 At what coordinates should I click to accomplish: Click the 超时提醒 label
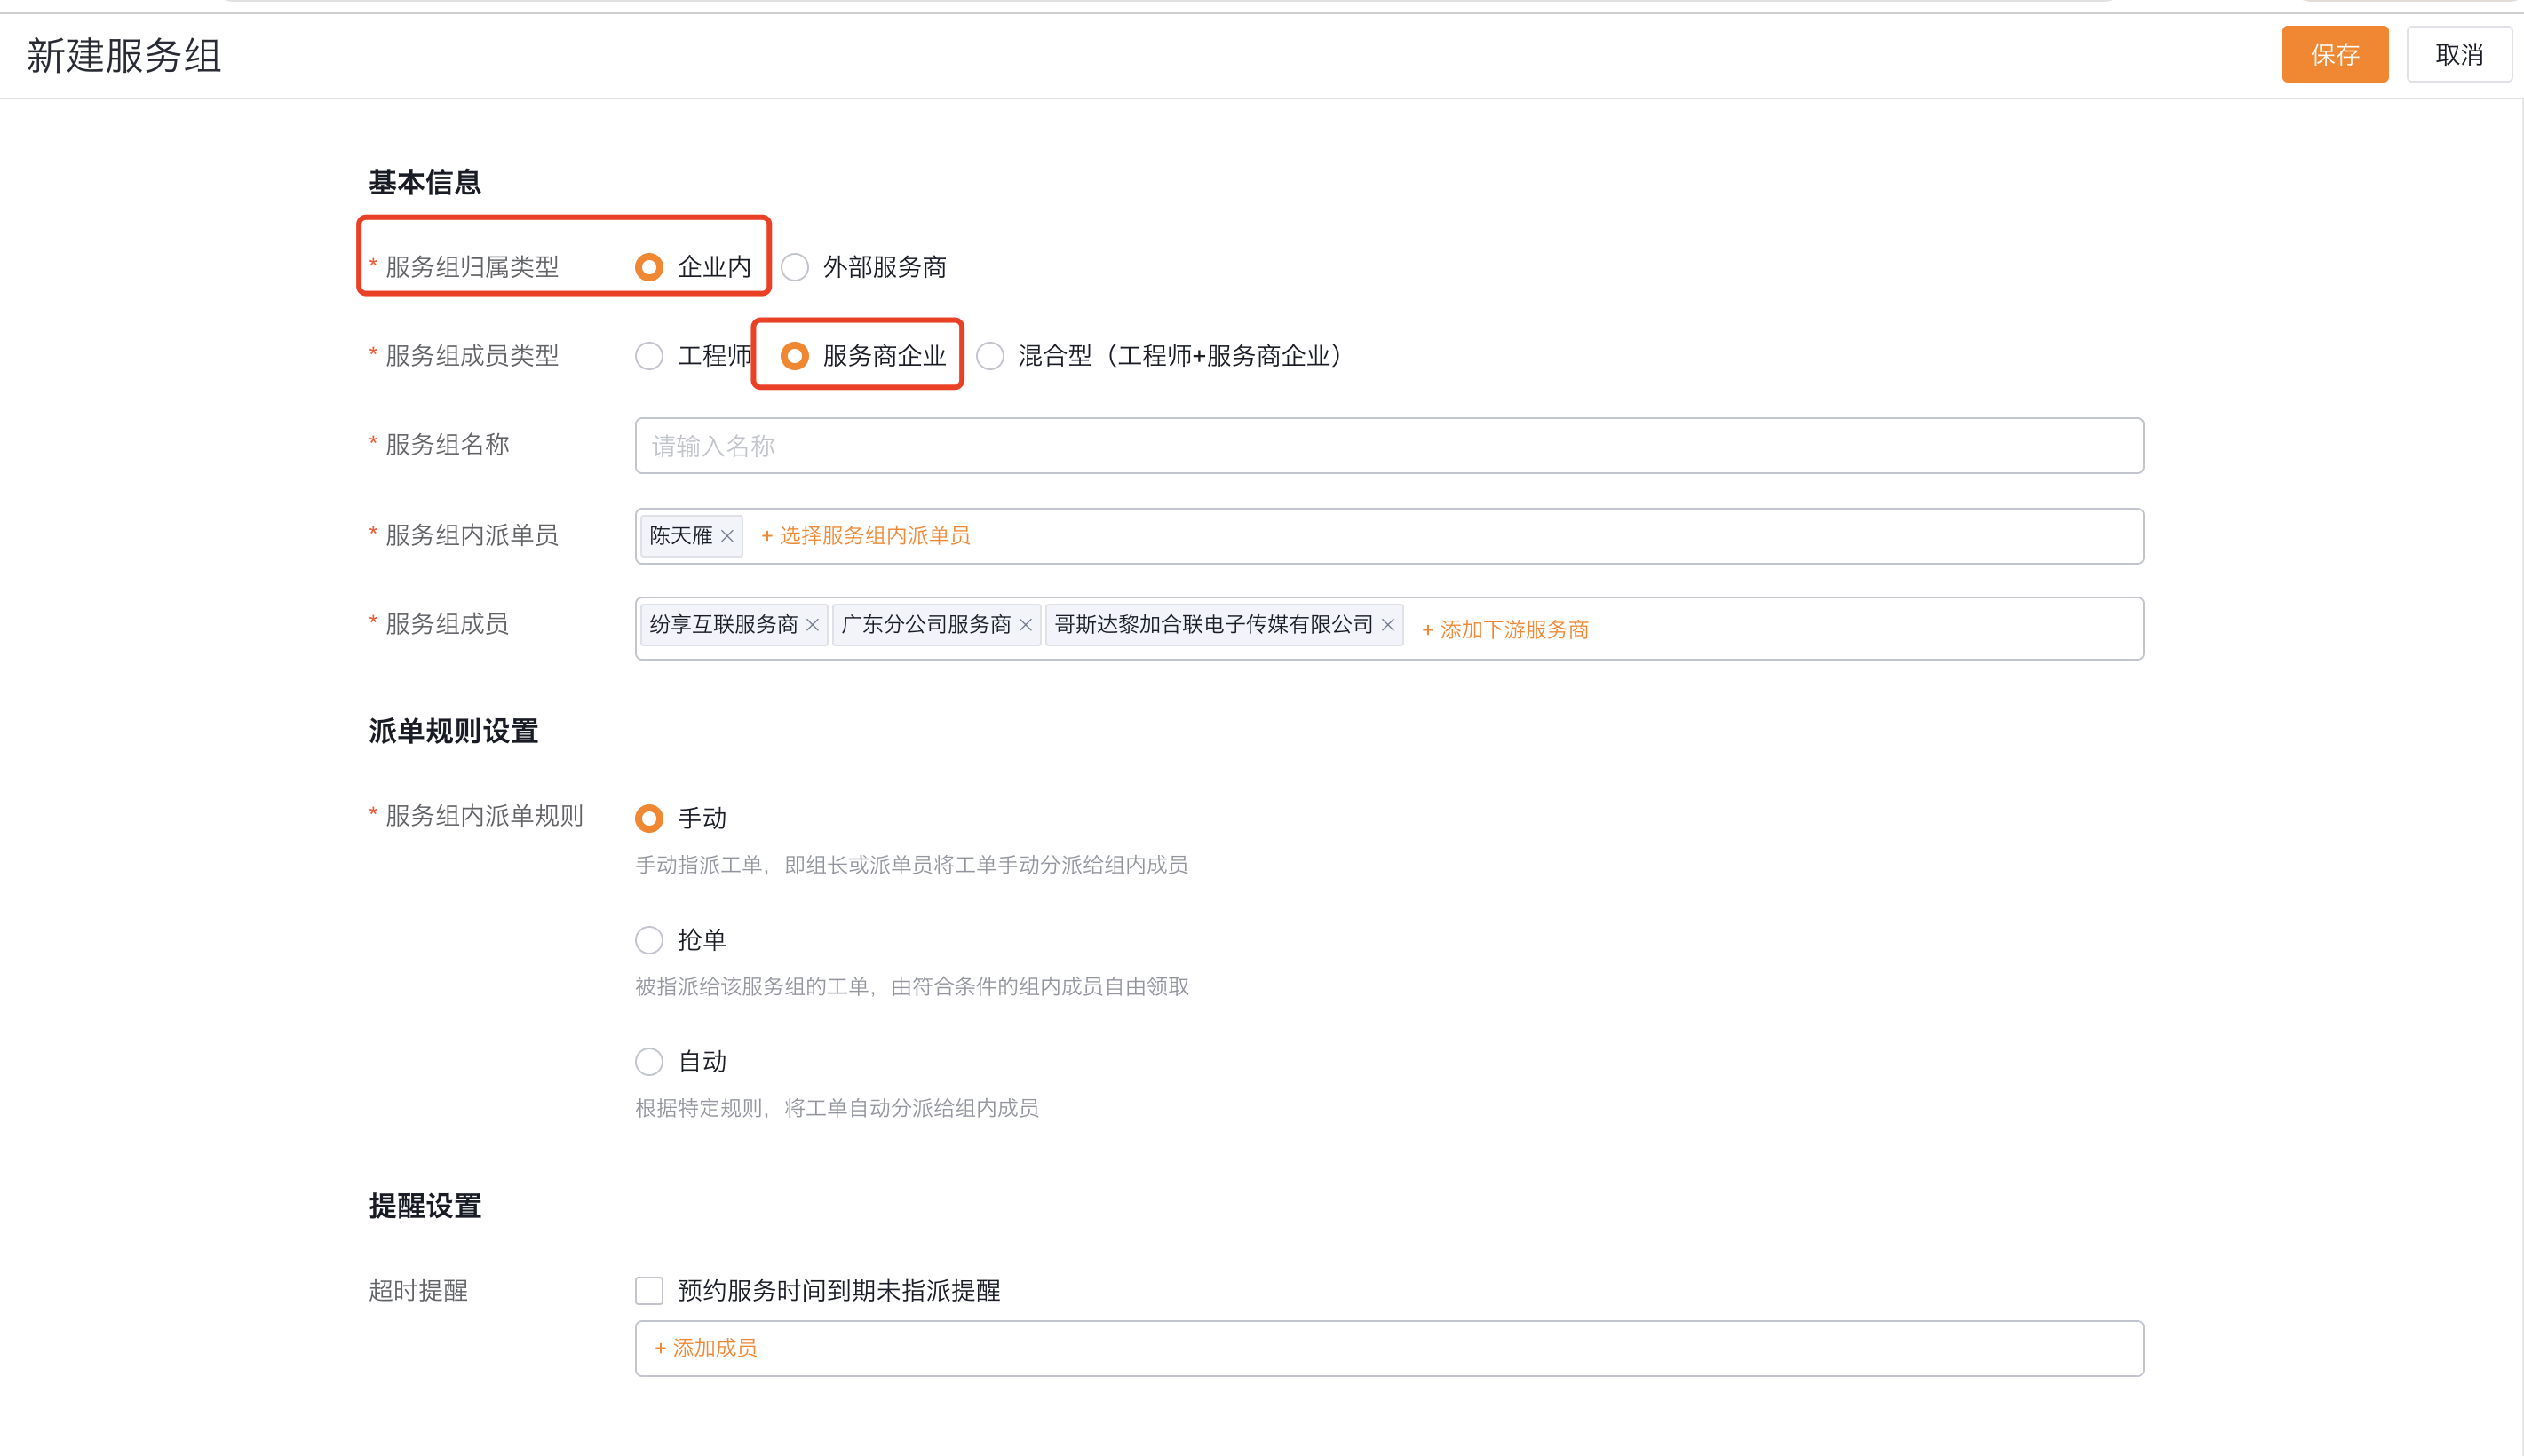click(418, 1290)
